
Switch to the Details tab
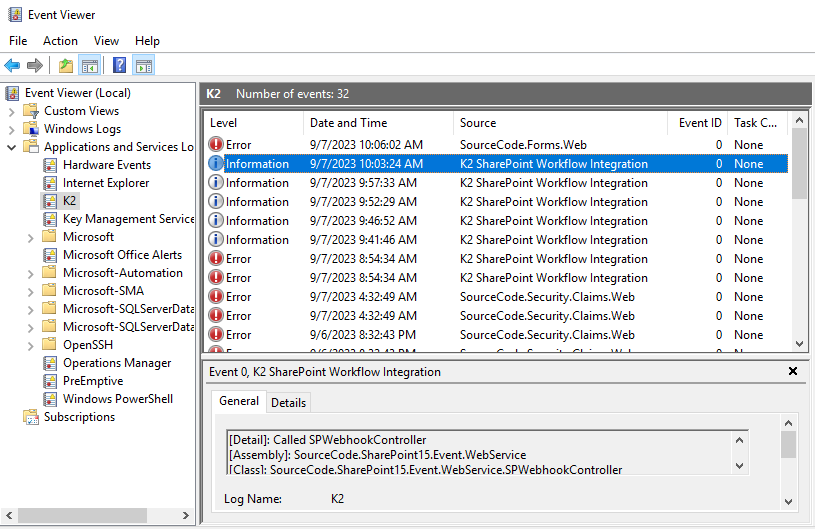(288, 403)
